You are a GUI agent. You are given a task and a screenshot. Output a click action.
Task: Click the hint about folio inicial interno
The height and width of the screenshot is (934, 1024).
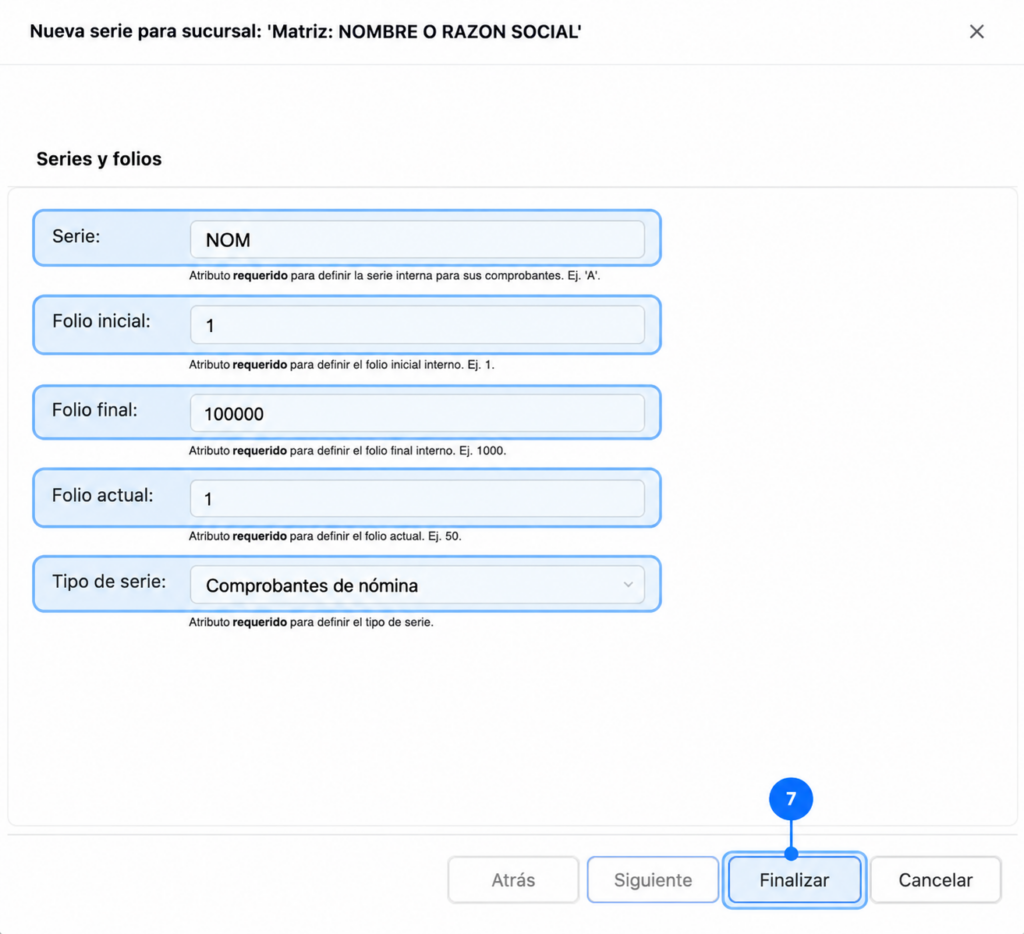(x=342, y=364)
